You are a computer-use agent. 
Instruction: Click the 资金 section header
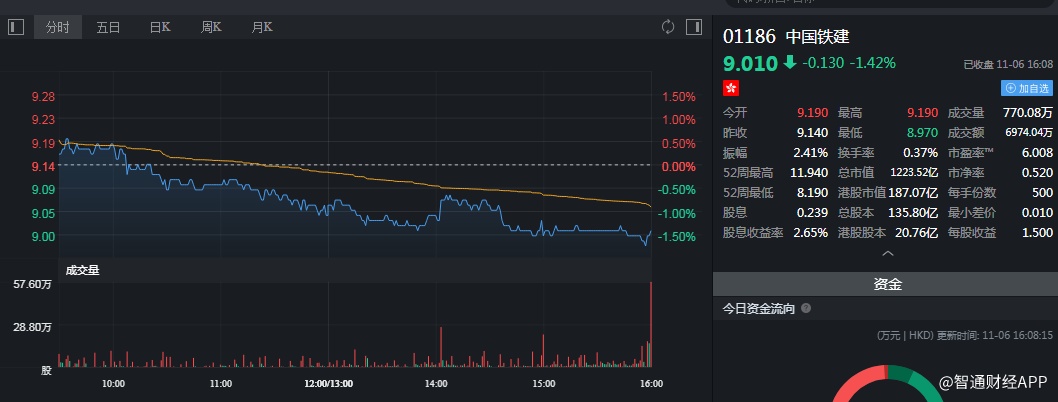click(x=887, y=285)
